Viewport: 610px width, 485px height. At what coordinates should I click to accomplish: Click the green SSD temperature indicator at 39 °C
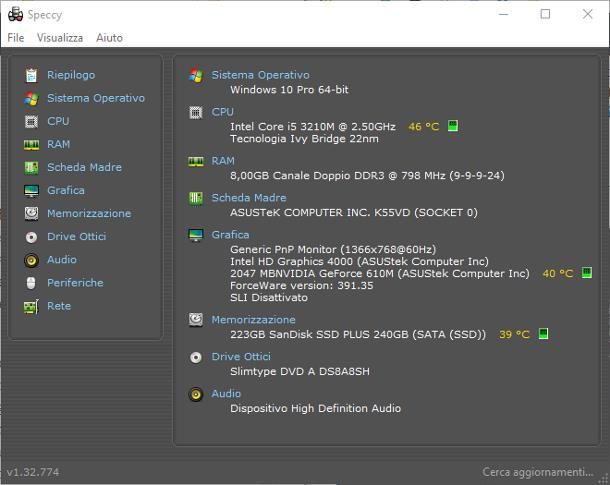pyautogui.click(x=543, y=333)
